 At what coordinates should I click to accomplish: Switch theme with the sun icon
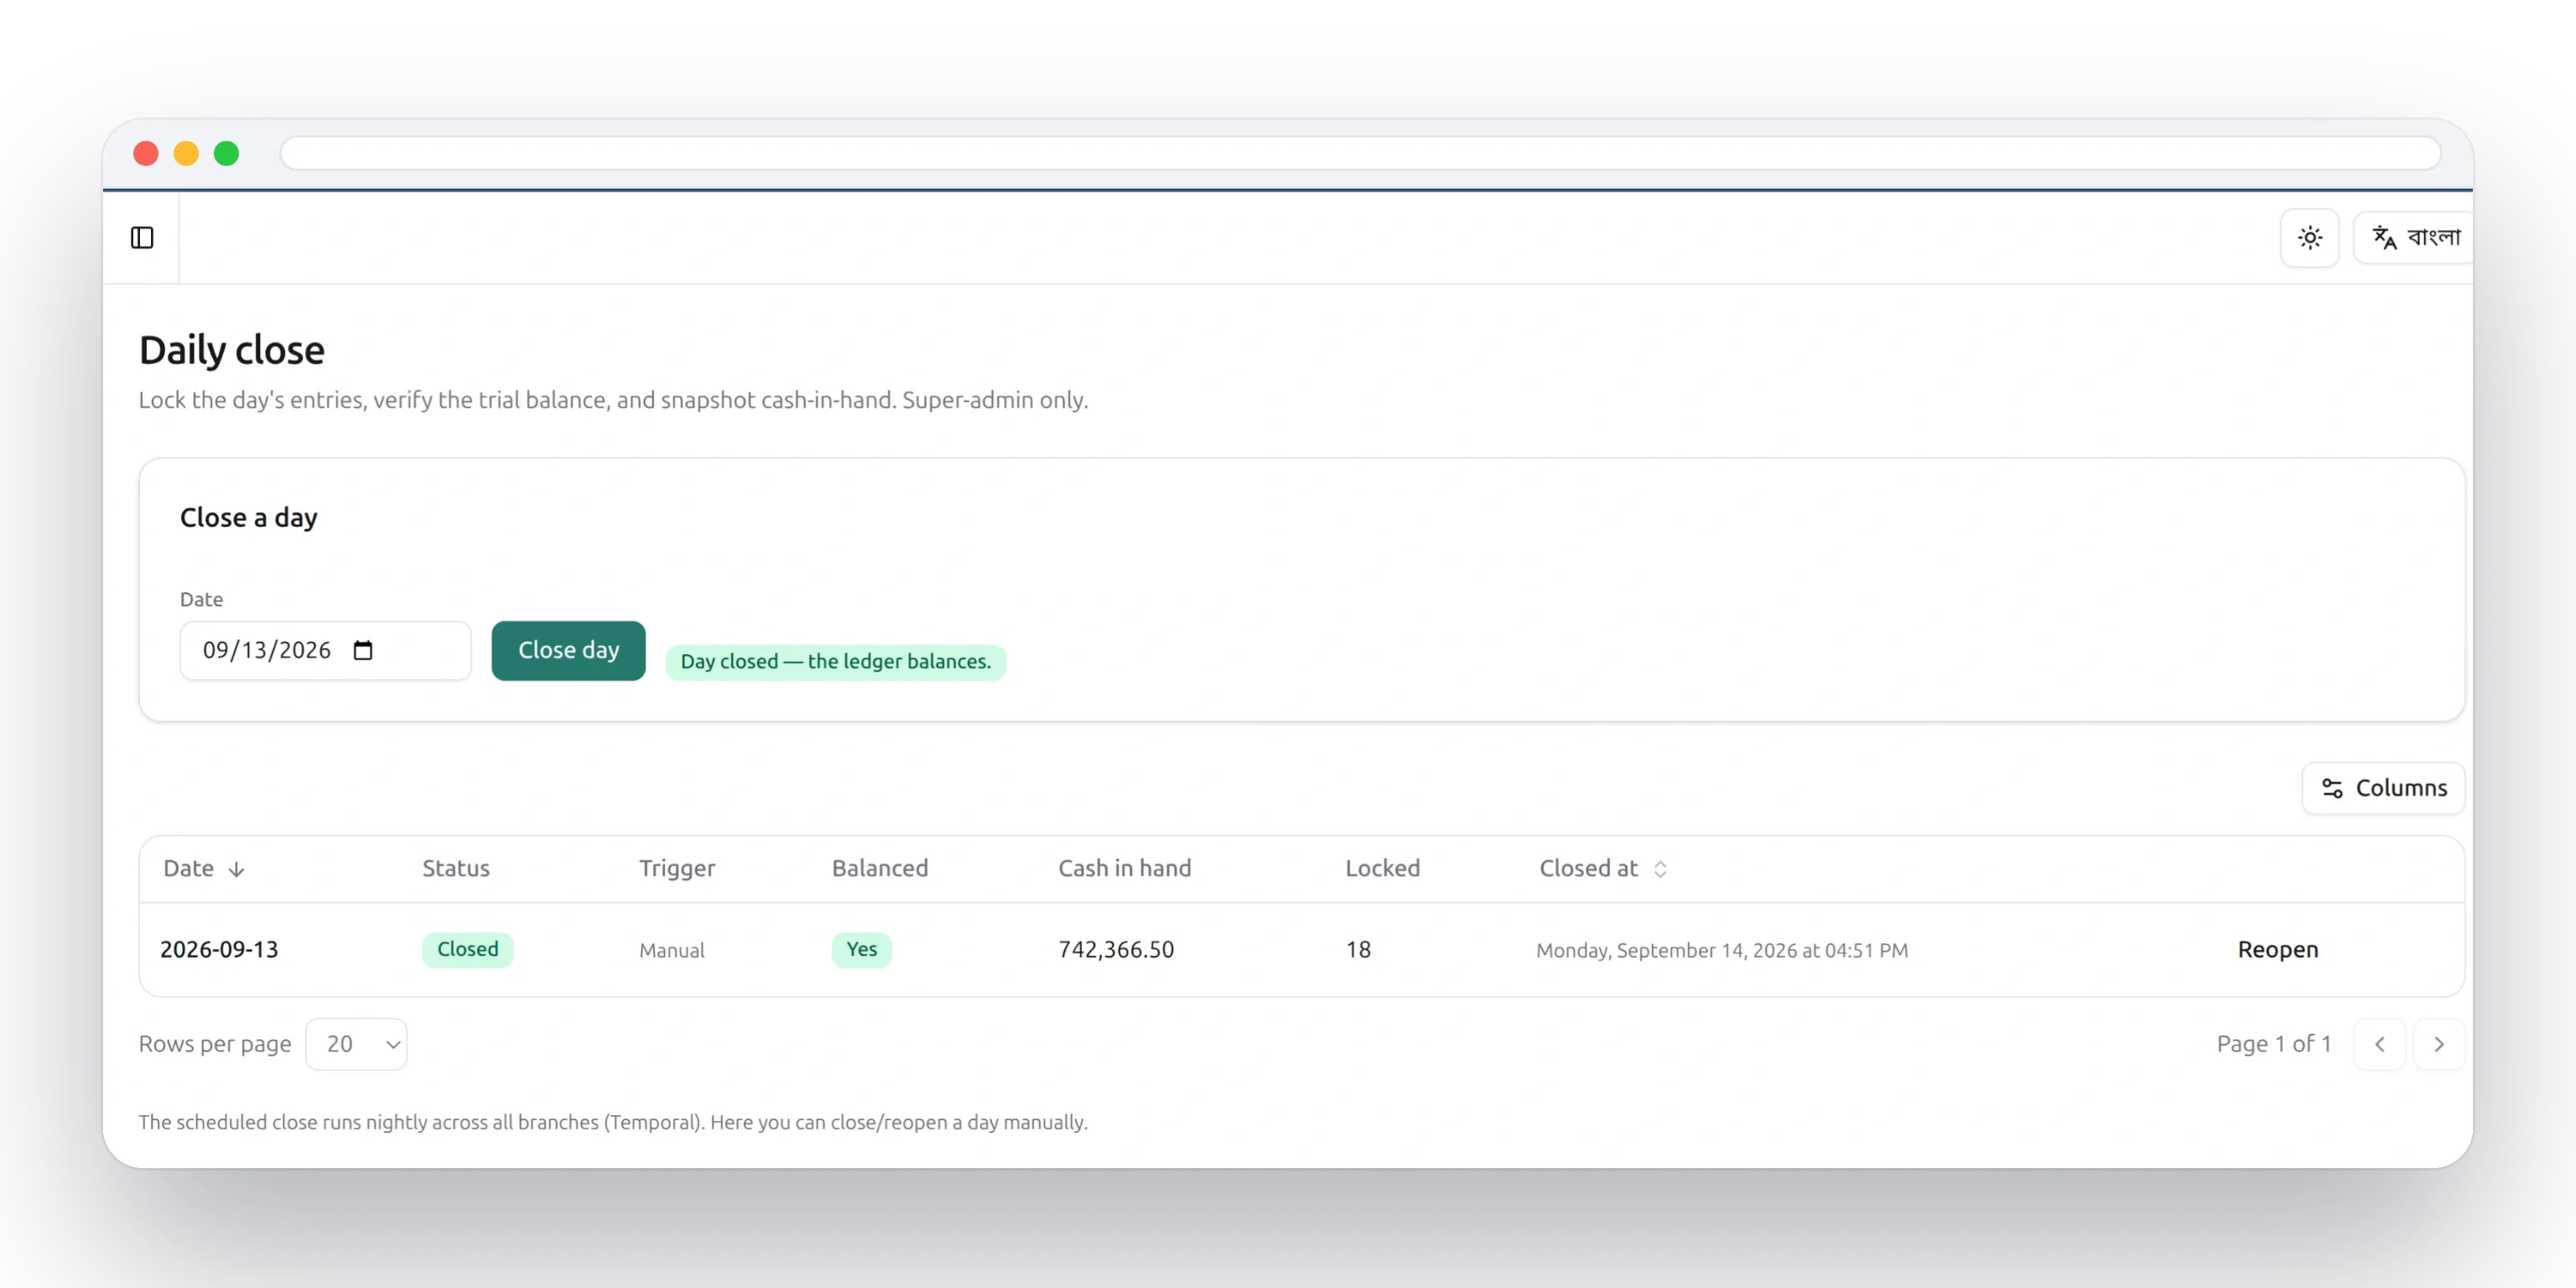pyautogui.click(x=2309, y=237)
